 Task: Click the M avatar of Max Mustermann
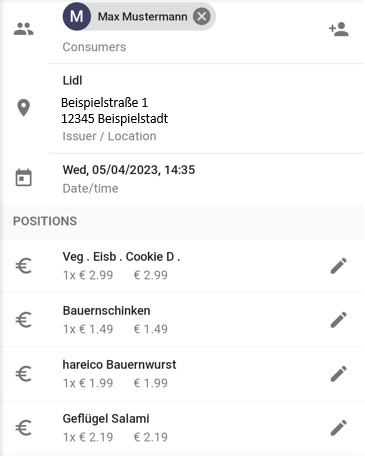[77, 16]
